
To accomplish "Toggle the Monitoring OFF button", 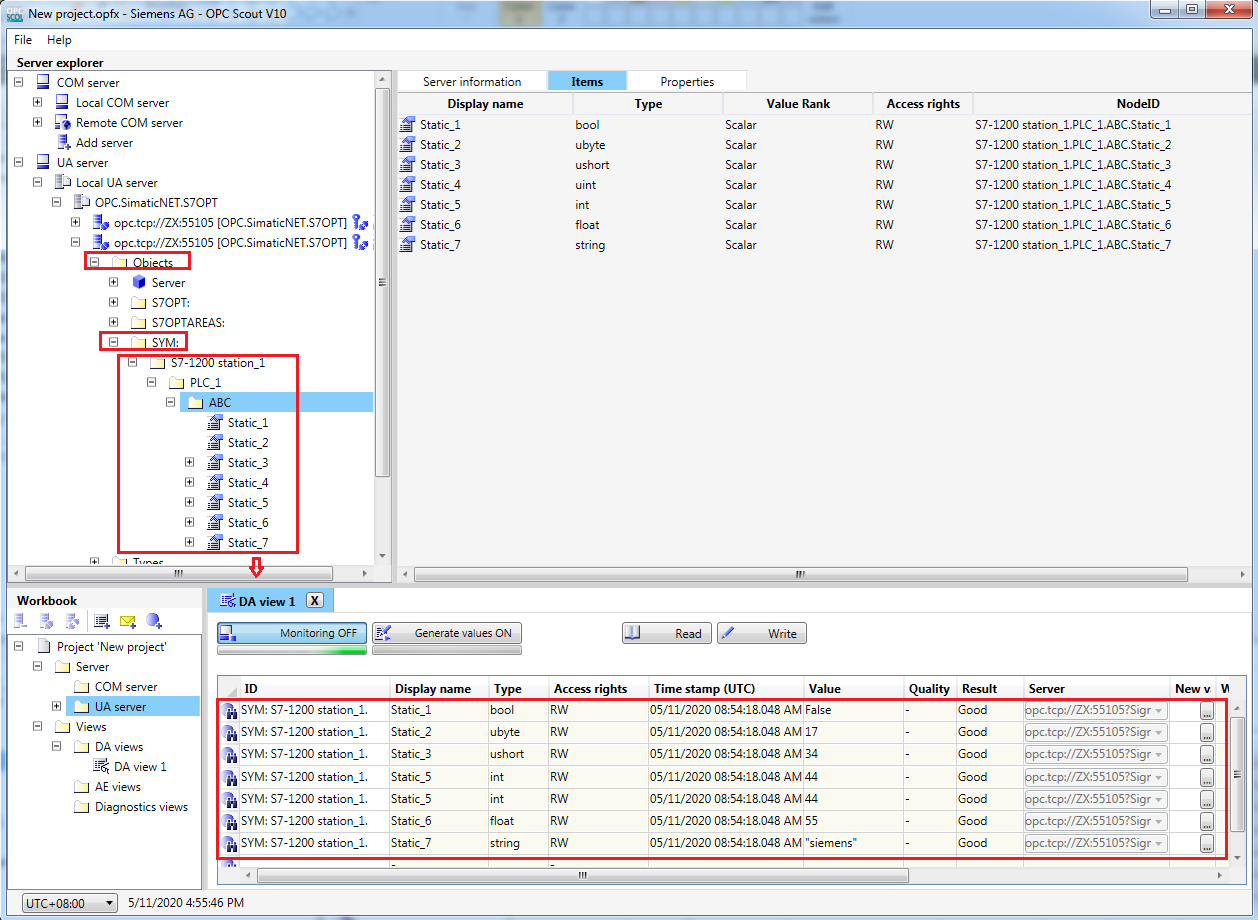I will (x=292, y=633).
